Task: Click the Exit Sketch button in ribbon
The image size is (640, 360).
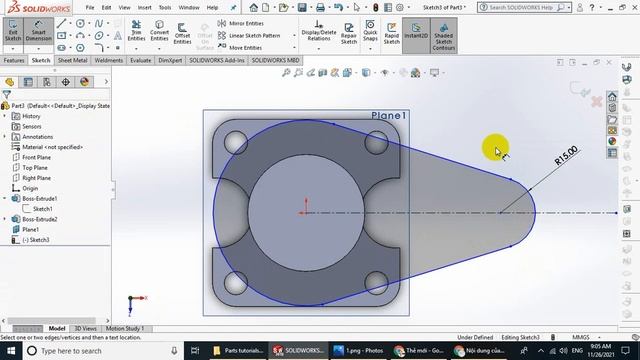Action: tap(13, 31)
